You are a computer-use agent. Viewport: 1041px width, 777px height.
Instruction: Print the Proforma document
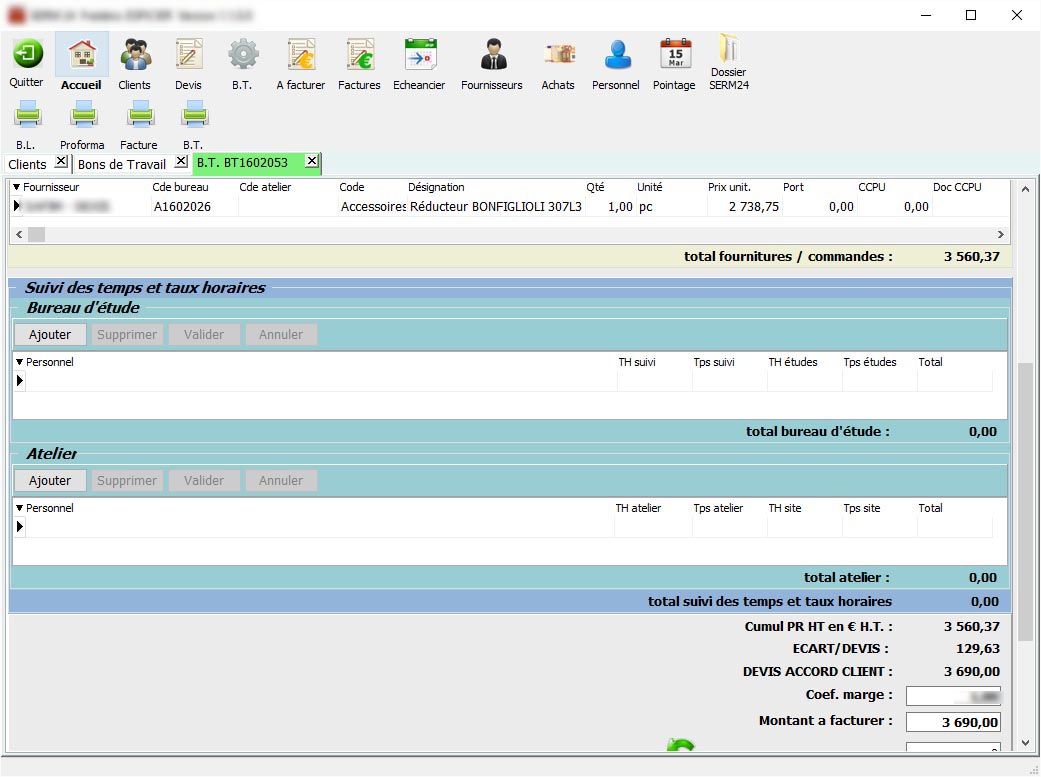click(84, 114)
